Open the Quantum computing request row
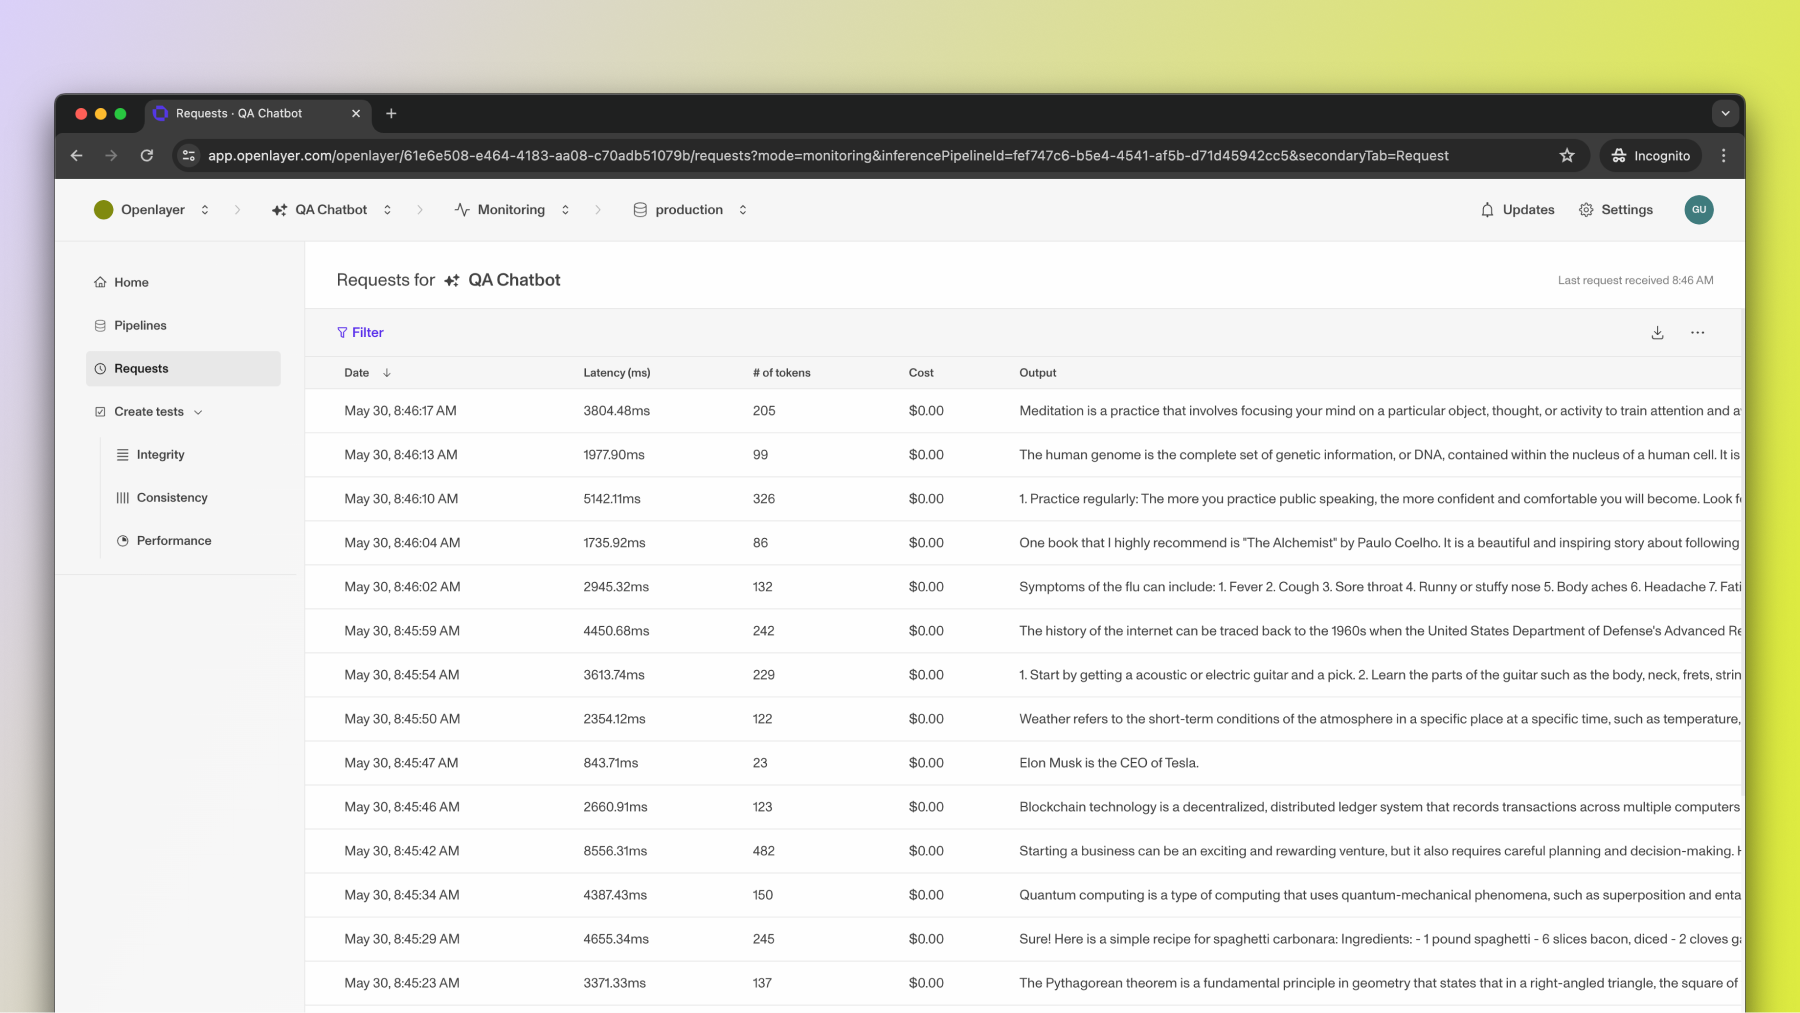Screen dimensions: 1800x1013 tap(1024, 894)
